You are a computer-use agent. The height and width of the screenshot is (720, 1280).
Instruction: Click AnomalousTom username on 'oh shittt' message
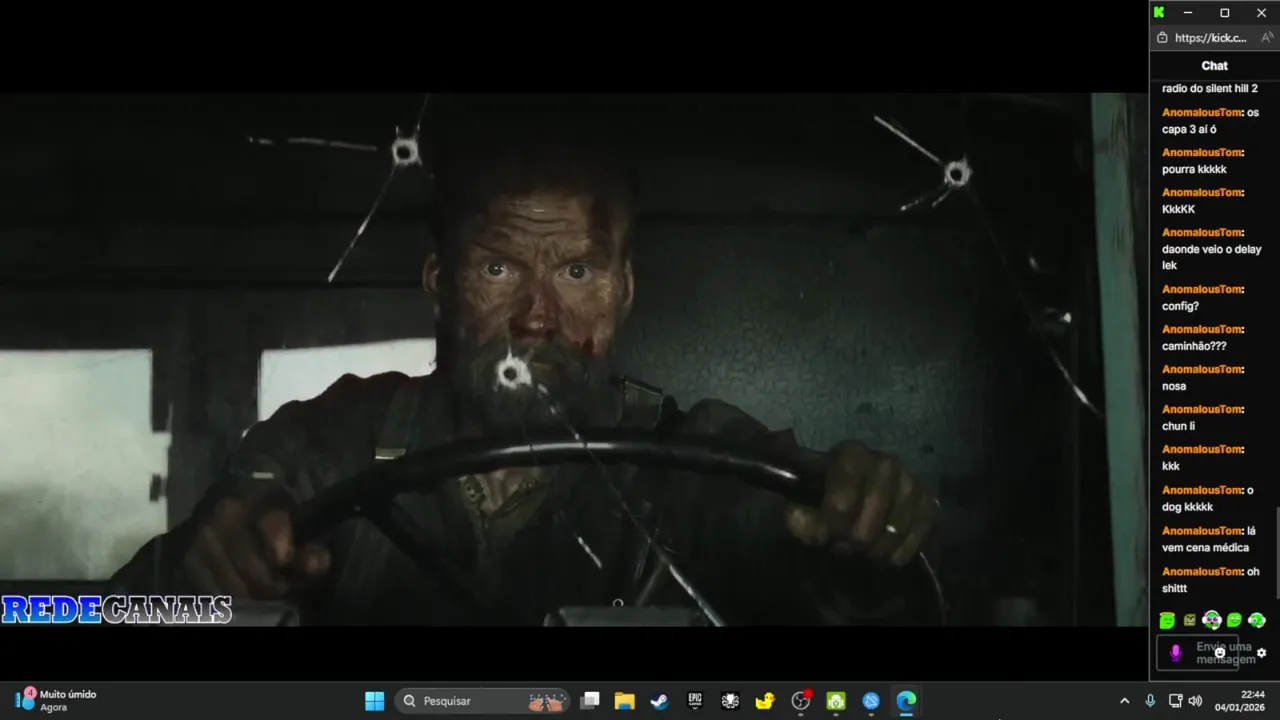tap(1202, 572)
